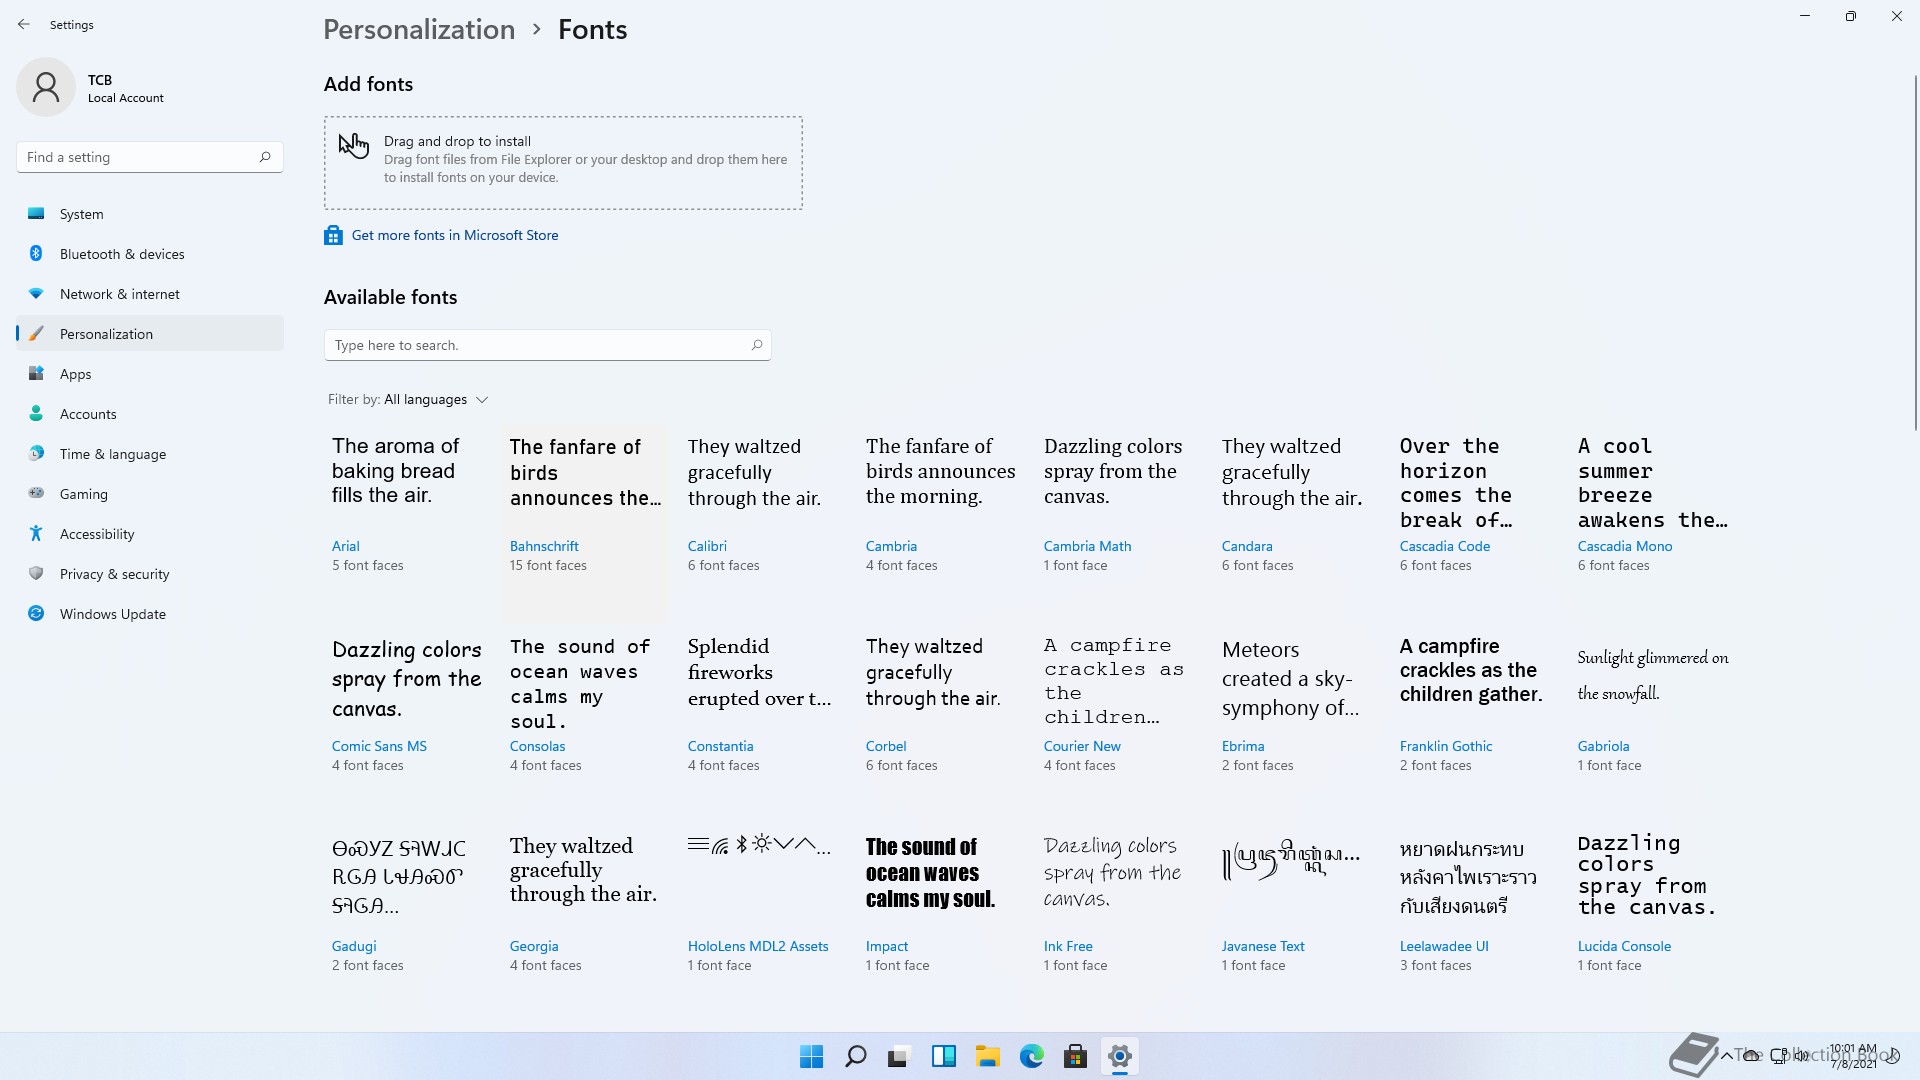The height and width of the screenshot is (1080, 1920).
Task: Open the TCB account avatar
Action: pos(46,87)
